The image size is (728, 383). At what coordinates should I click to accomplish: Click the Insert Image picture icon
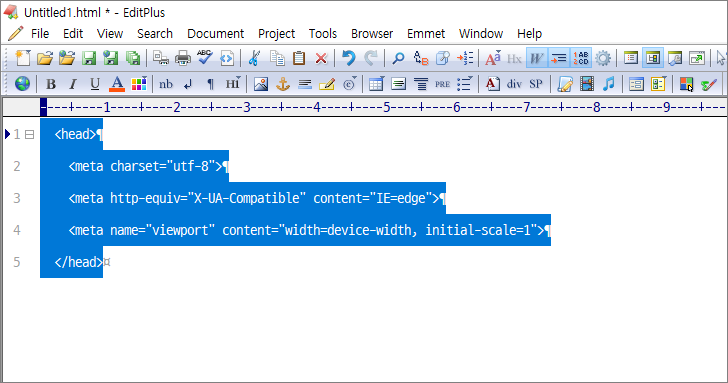point(260,84)
